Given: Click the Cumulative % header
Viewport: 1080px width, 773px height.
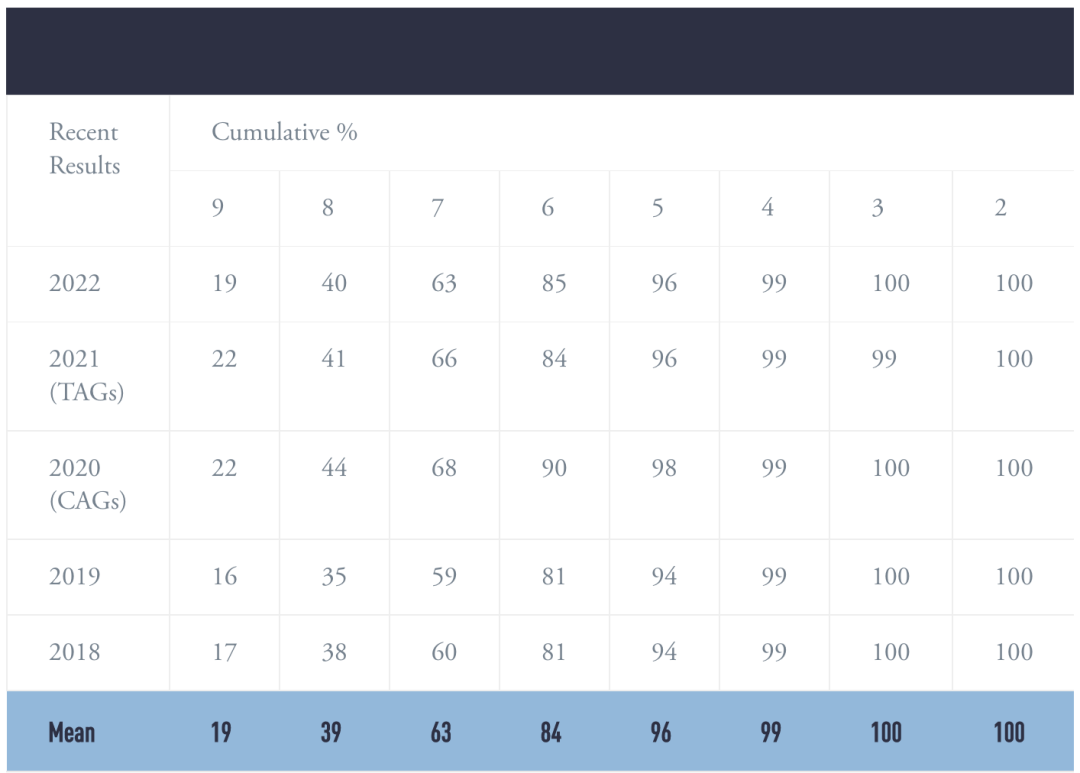Looking at the screenshot, I should click(x=284, y=132).
